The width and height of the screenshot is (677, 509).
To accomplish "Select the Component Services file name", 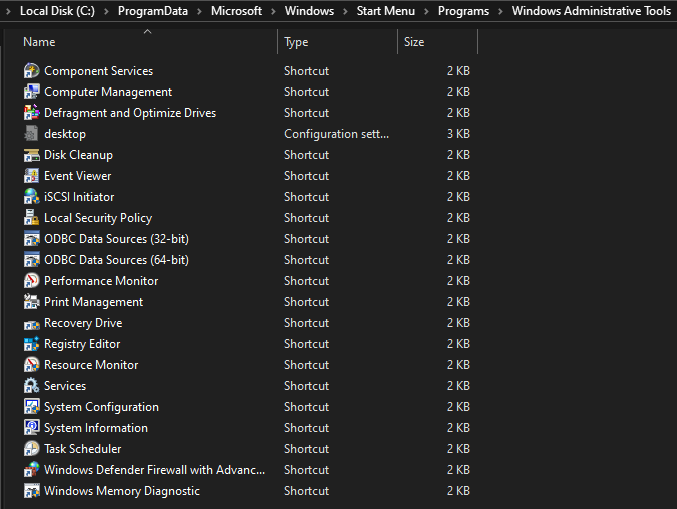I will [98, 71].
